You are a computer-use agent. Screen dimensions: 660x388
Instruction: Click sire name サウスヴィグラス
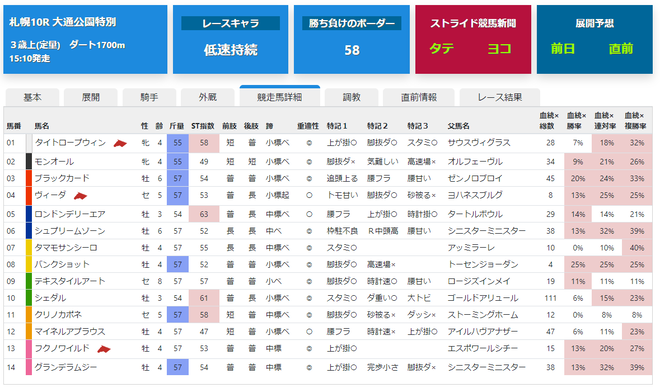(x=479, y=143)
